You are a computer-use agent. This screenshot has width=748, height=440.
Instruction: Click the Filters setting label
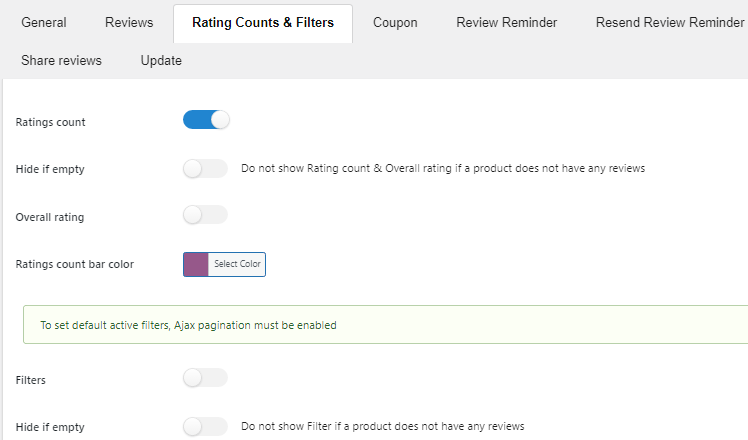tap(31, 380)
